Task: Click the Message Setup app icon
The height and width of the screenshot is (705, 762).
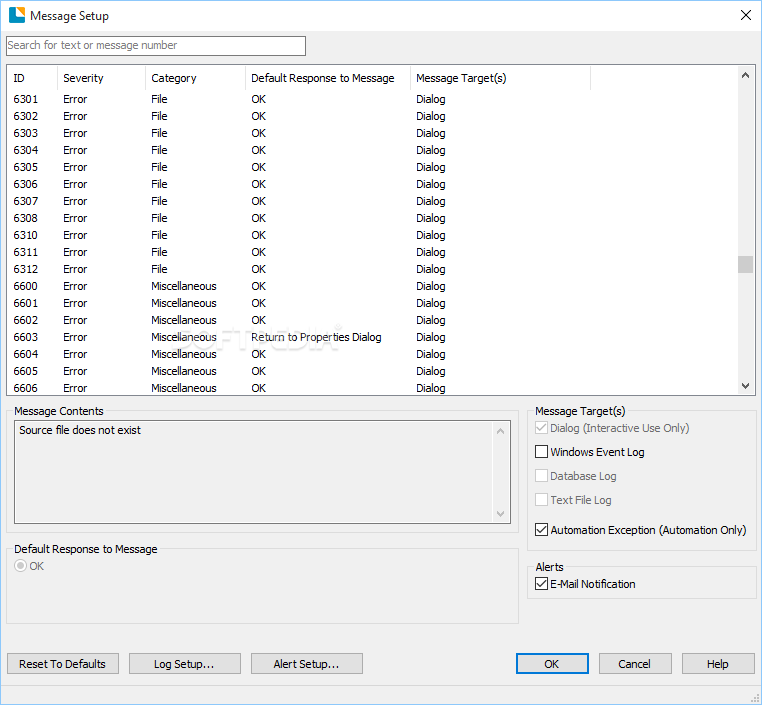Action: [17, 16]
